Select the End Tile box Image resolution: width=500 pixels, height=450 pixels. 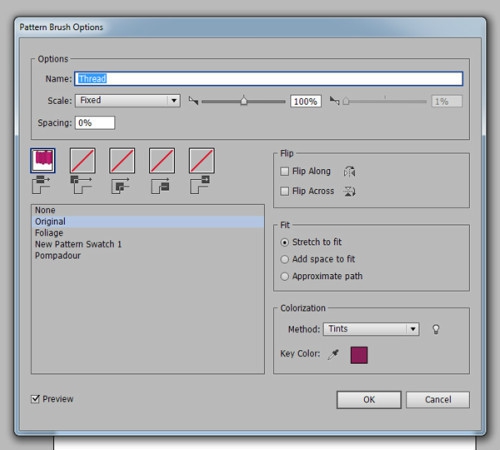tap(202, 161)
